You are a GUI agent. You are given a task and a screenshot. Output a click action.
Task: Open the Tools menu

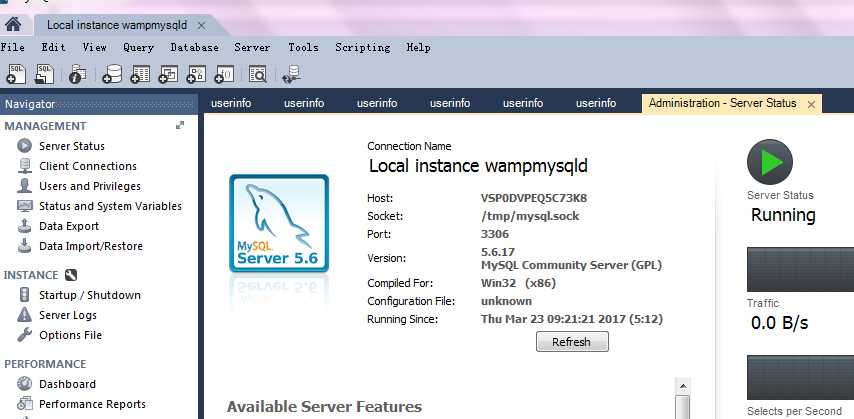(x=303, y=47)
